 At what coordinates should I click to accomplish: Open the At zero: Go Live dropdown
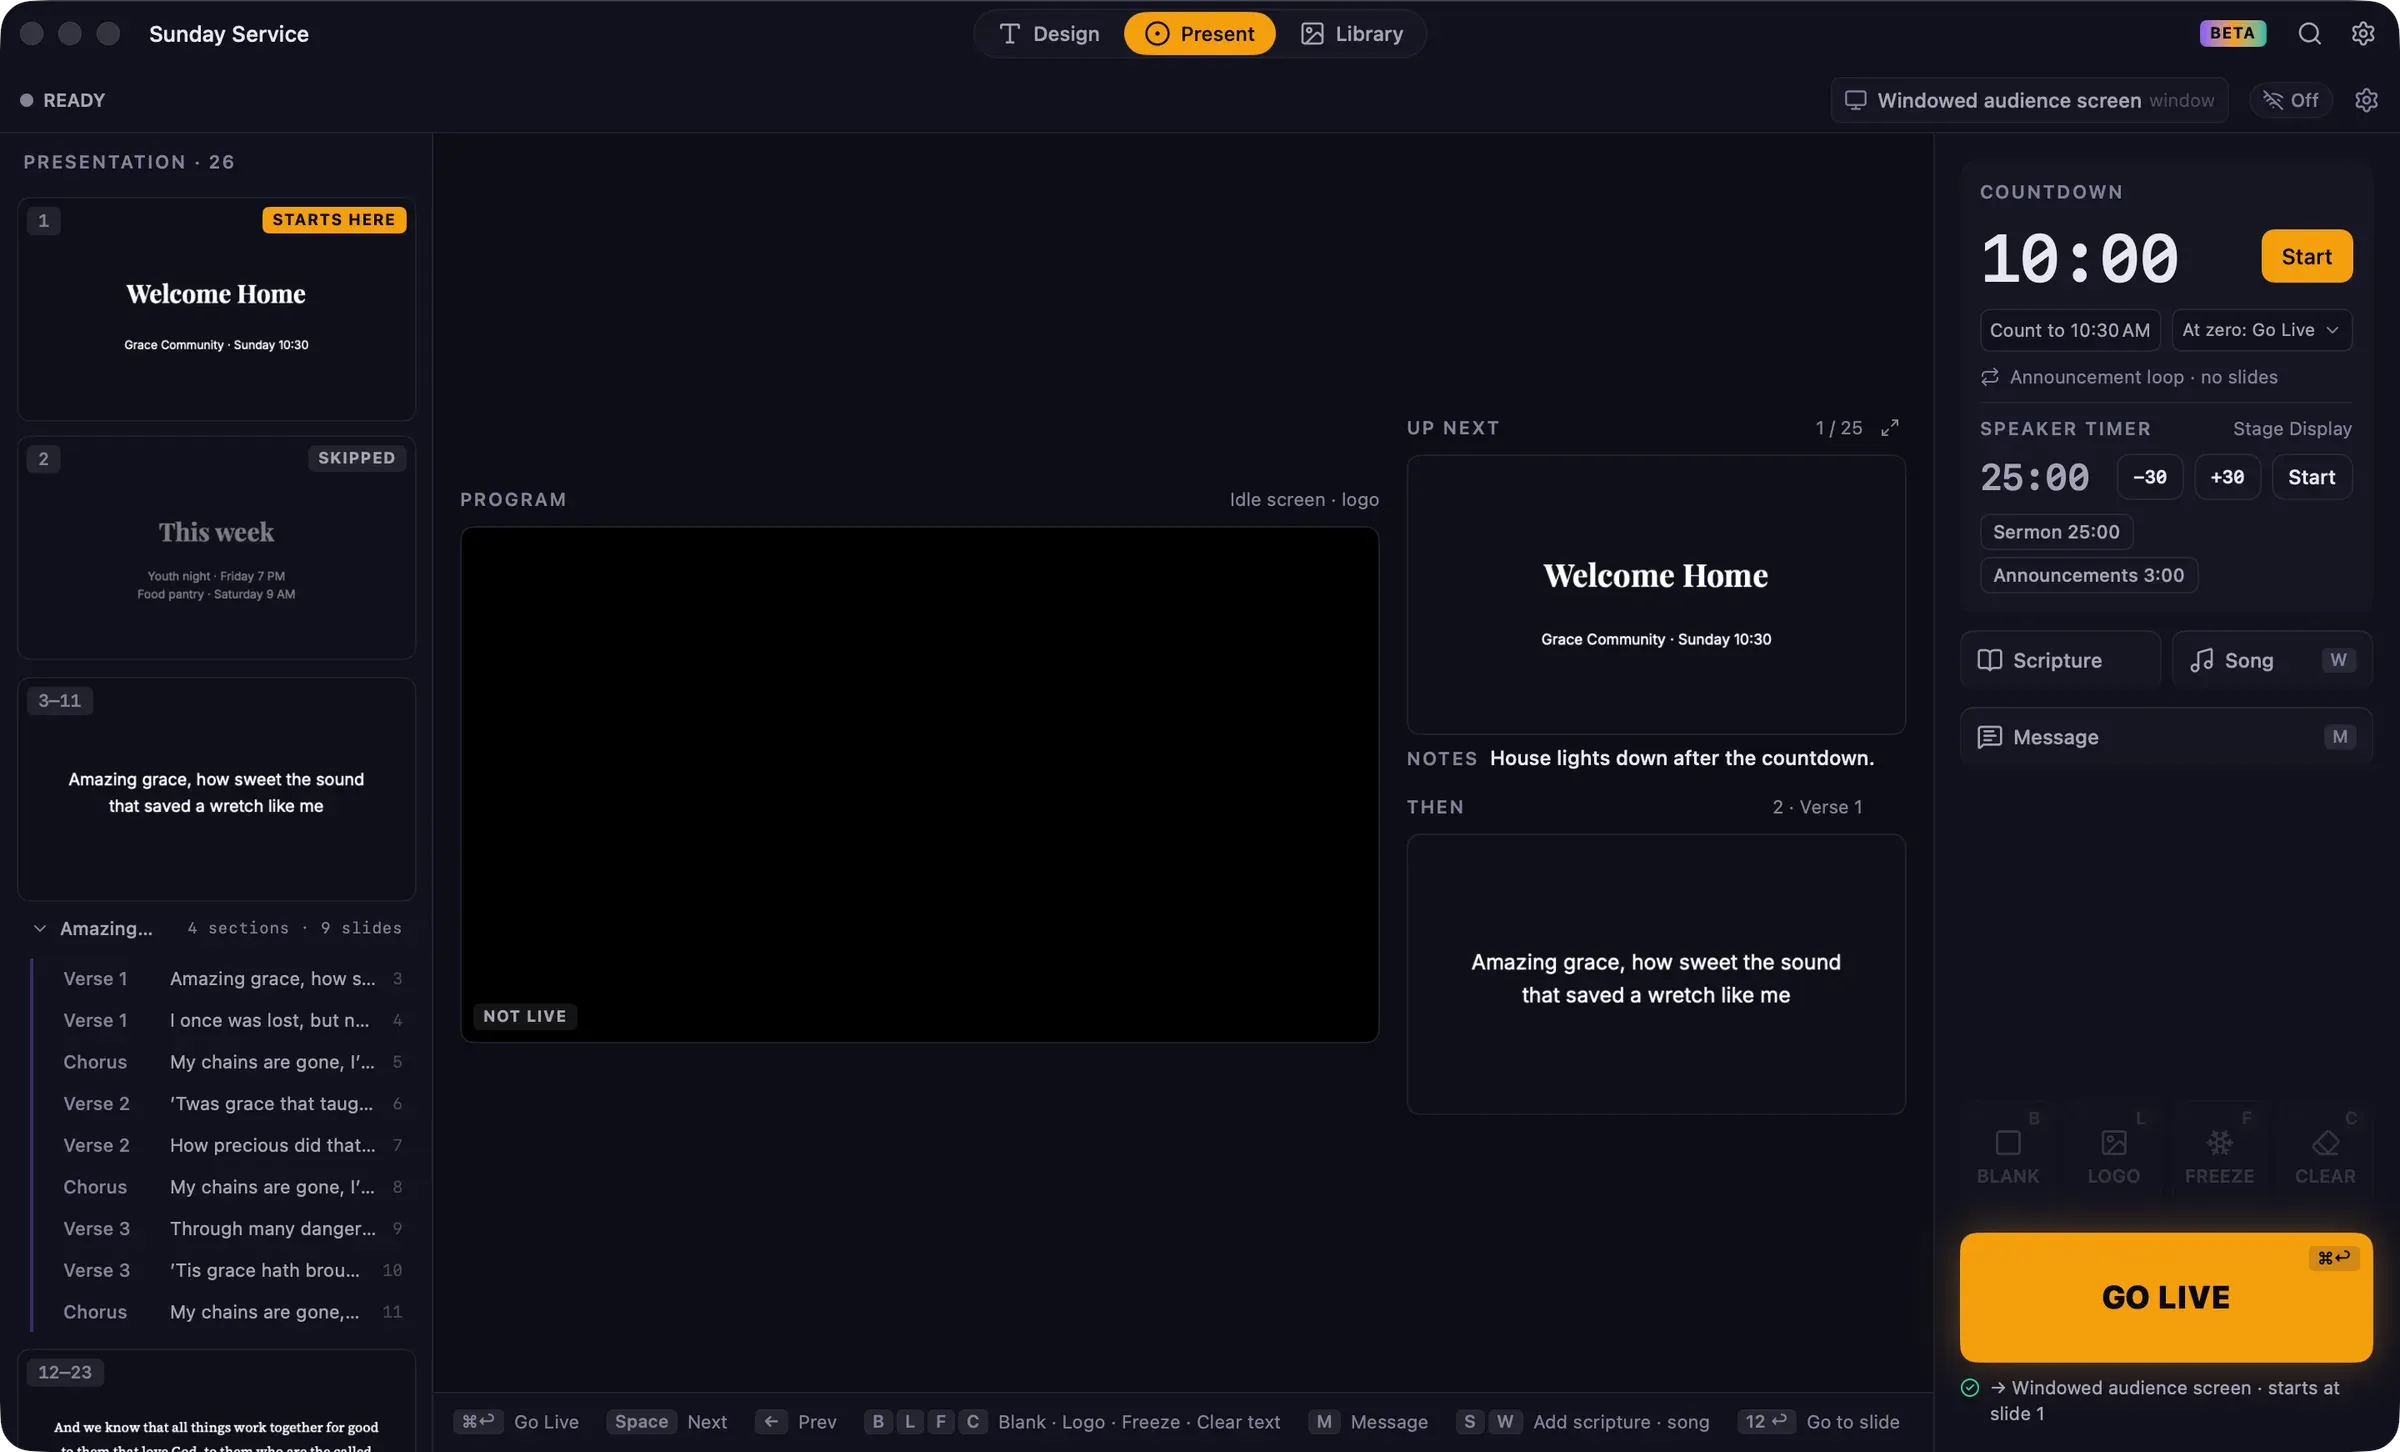(2261, 330)
